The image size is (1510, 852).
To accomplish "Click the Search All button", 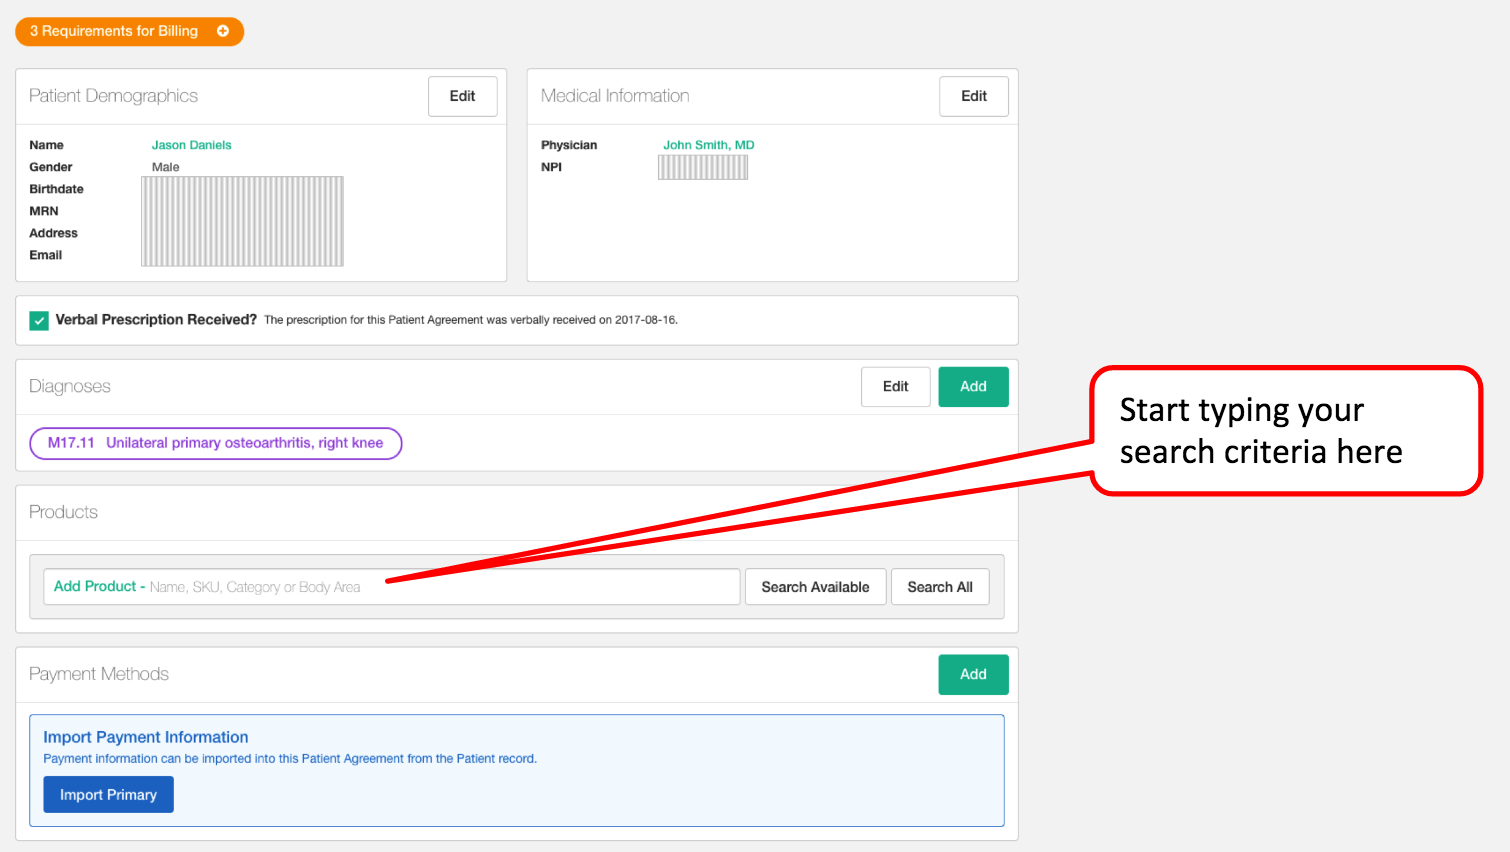I will (x=939, y=587).
